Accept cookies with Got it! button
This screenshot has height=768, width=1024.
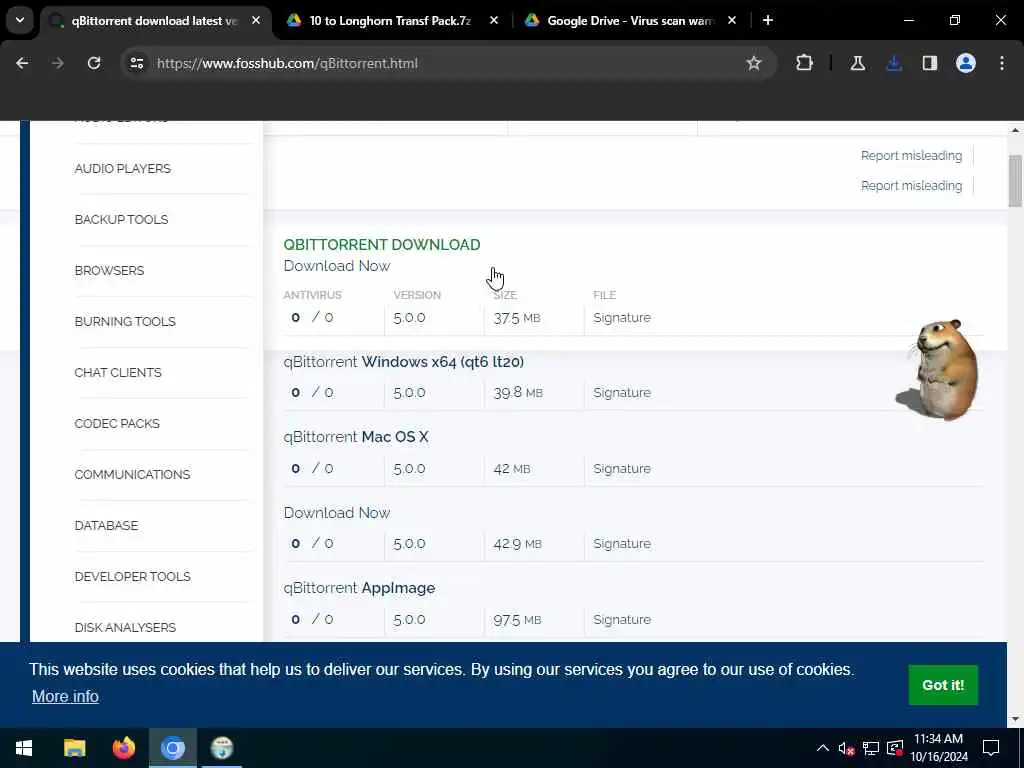pyautogui.click(x=943, y=685)
